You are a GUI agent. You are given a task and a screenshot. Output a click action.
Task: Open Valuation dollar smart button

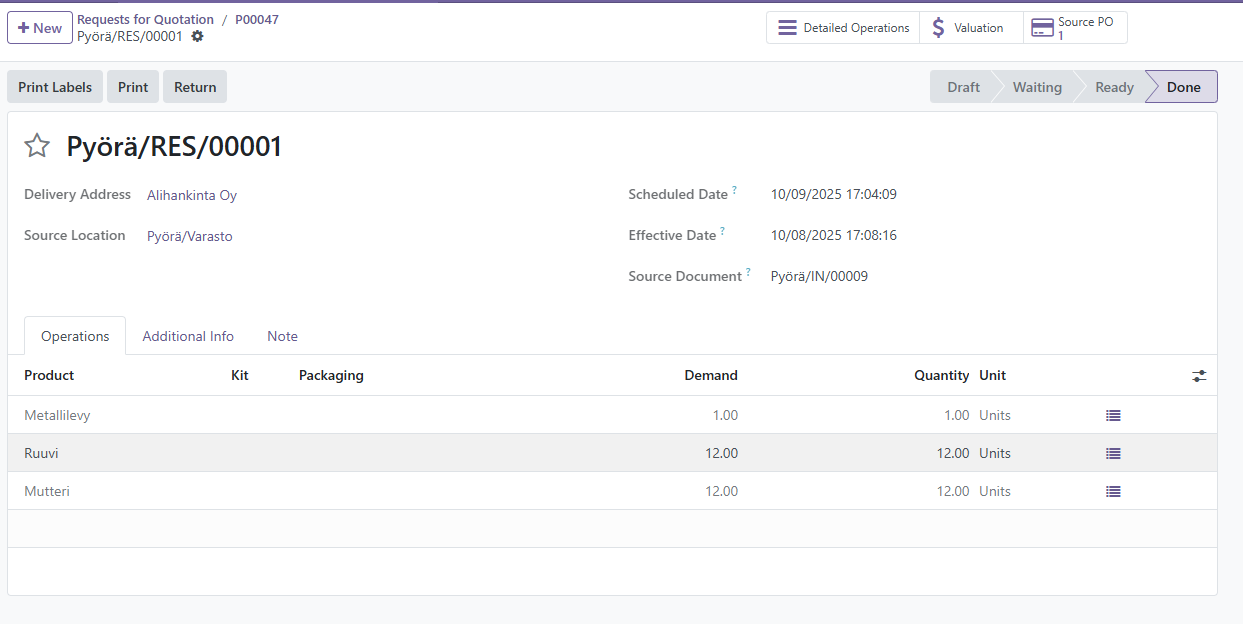click(x=970, y=28)
